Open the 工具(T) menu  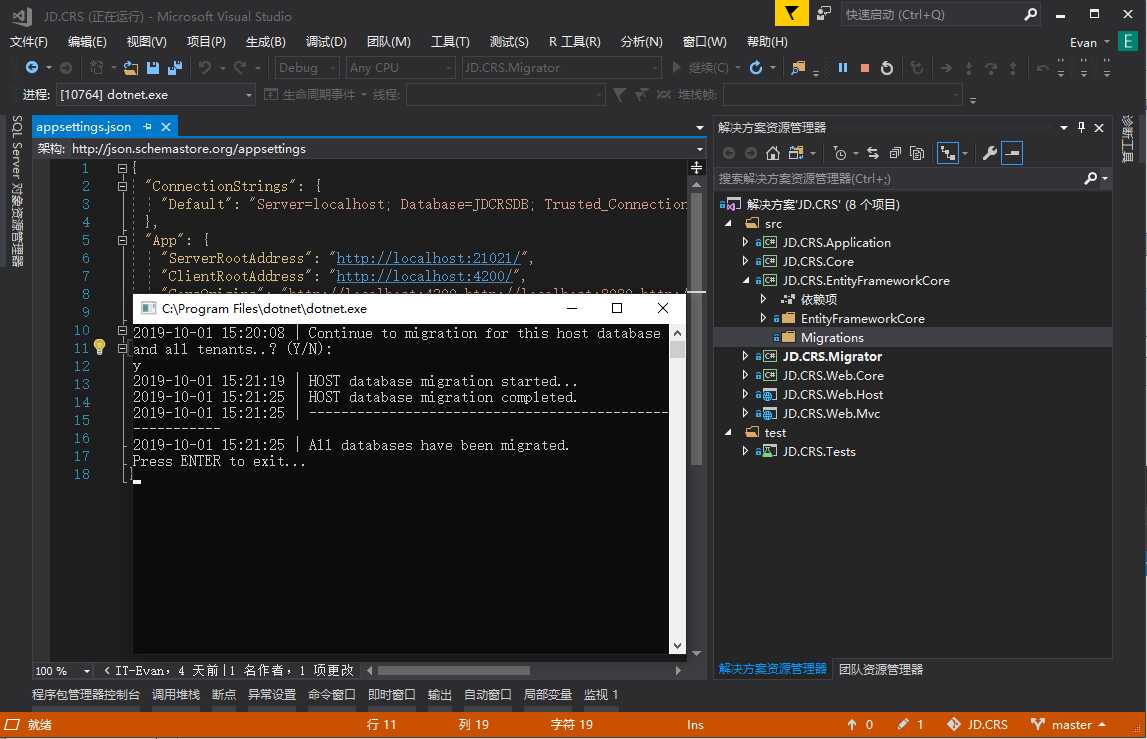[x=450, y=42]
